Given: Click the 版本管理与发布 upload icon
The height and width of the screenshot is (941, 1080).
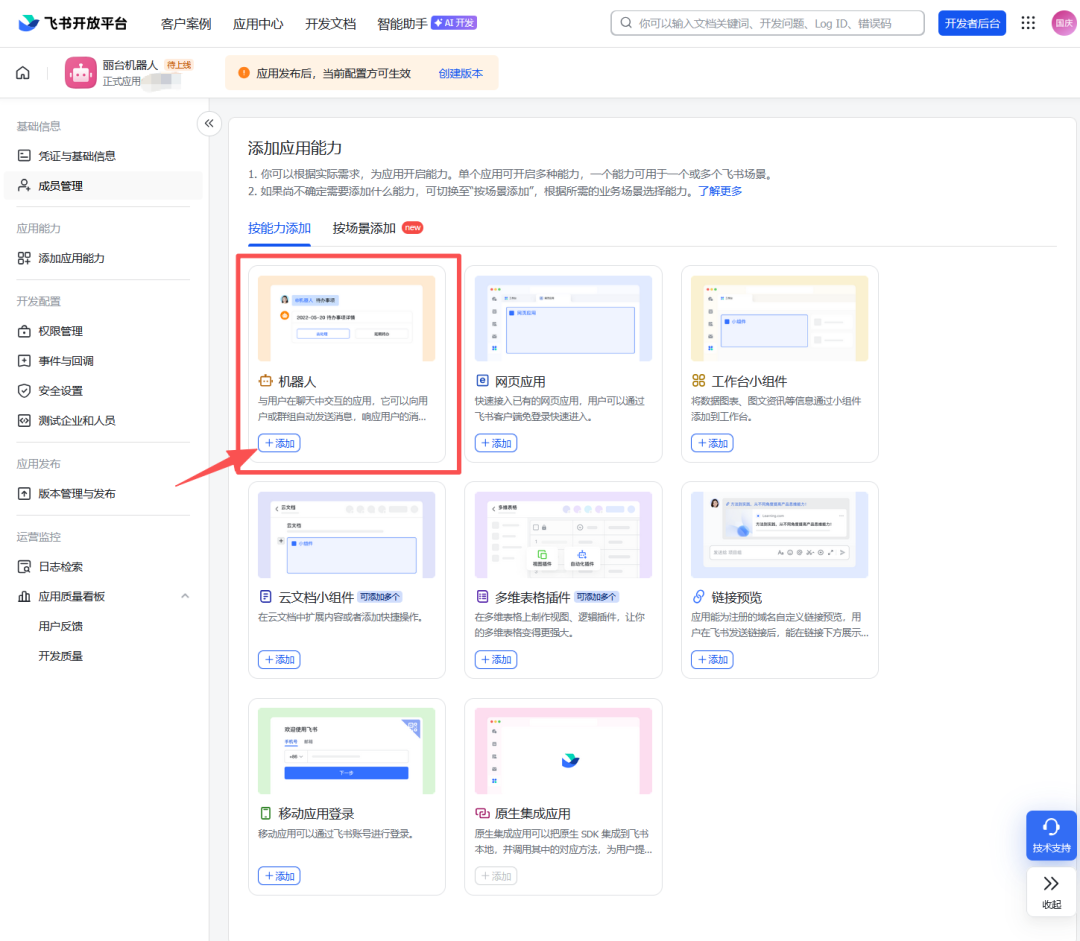Looking at the screenshot, I should (x=24, y=494).
